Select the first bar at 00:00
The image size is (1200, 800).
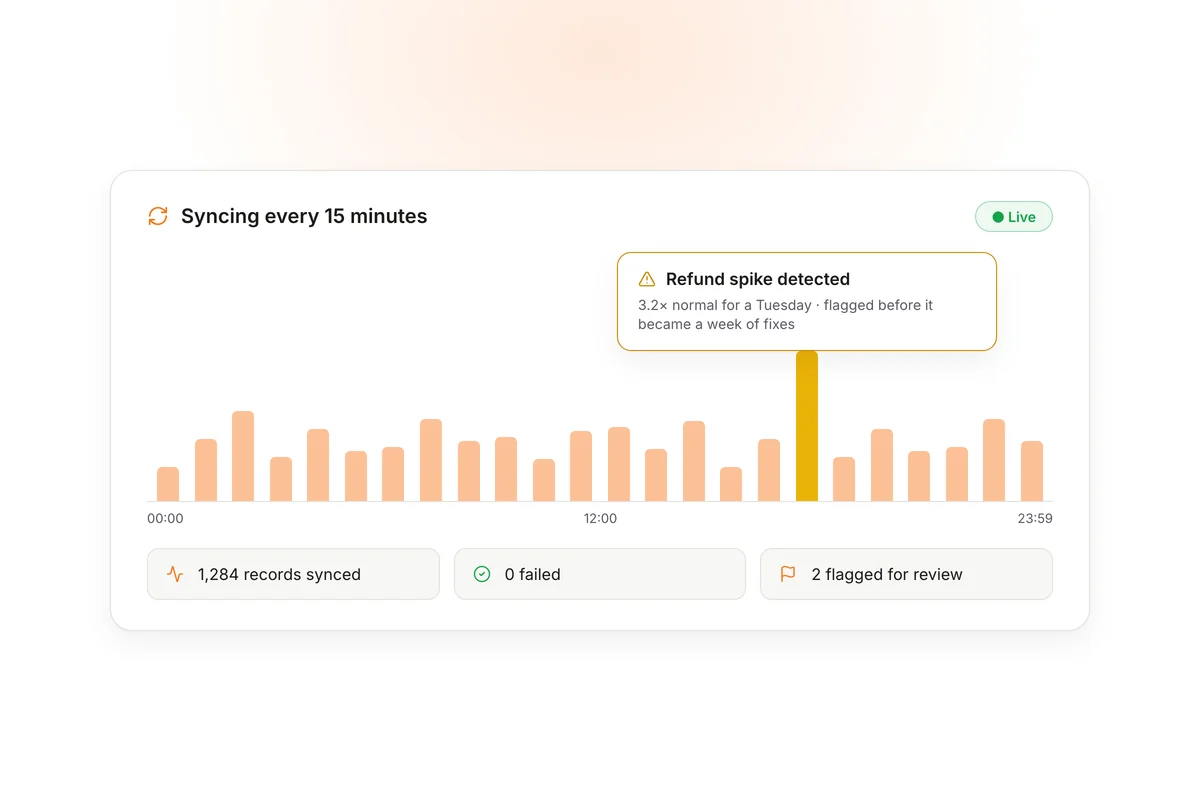click(x=168, y=484)
